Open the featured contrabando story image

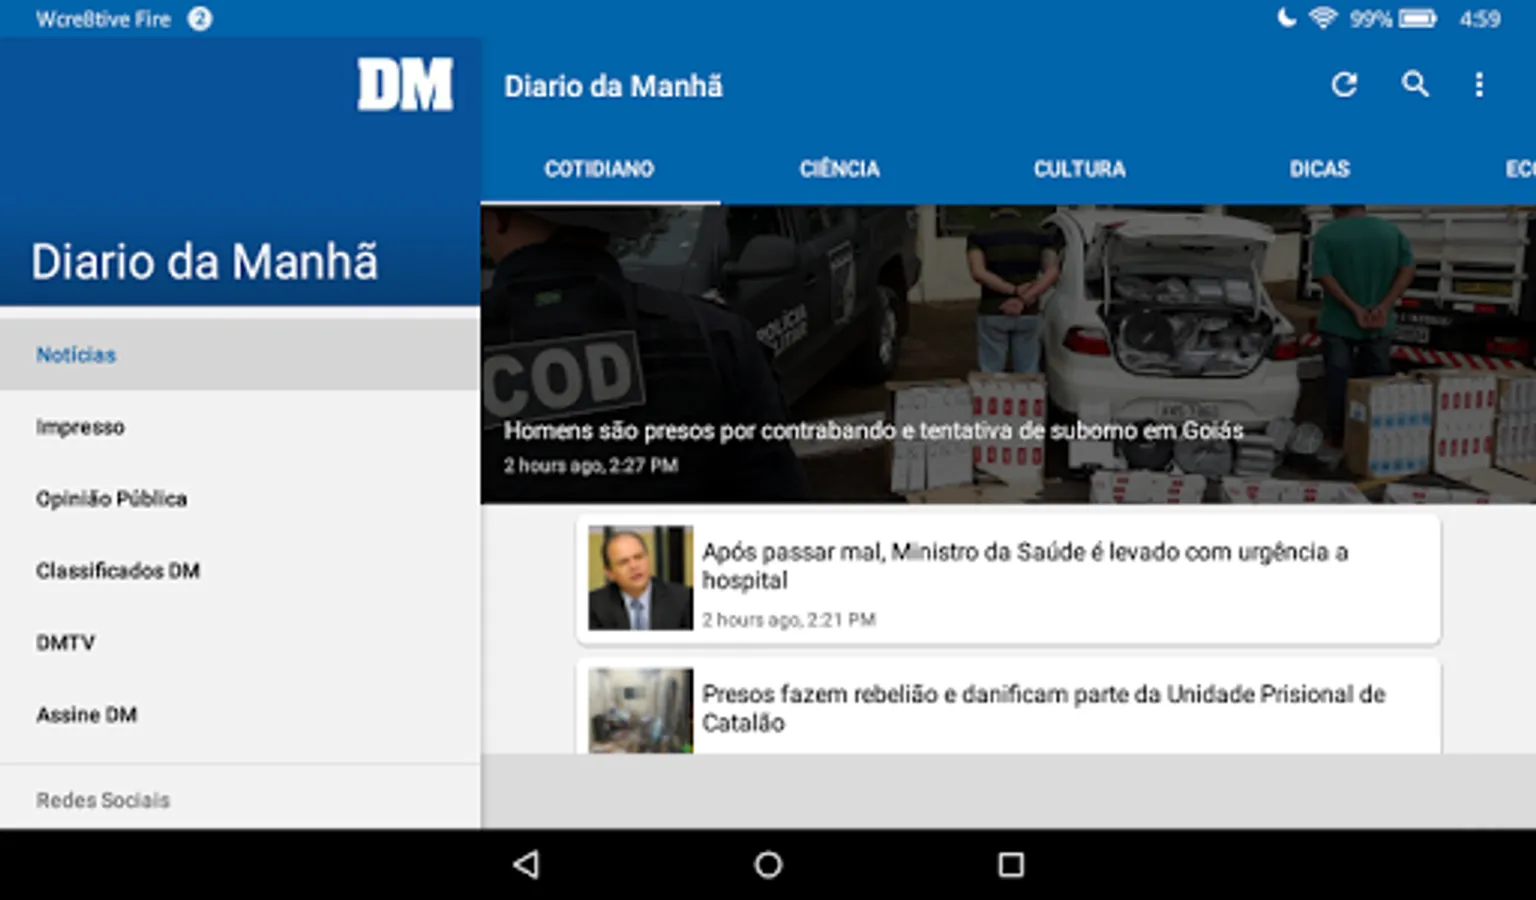pos(1008,354)
